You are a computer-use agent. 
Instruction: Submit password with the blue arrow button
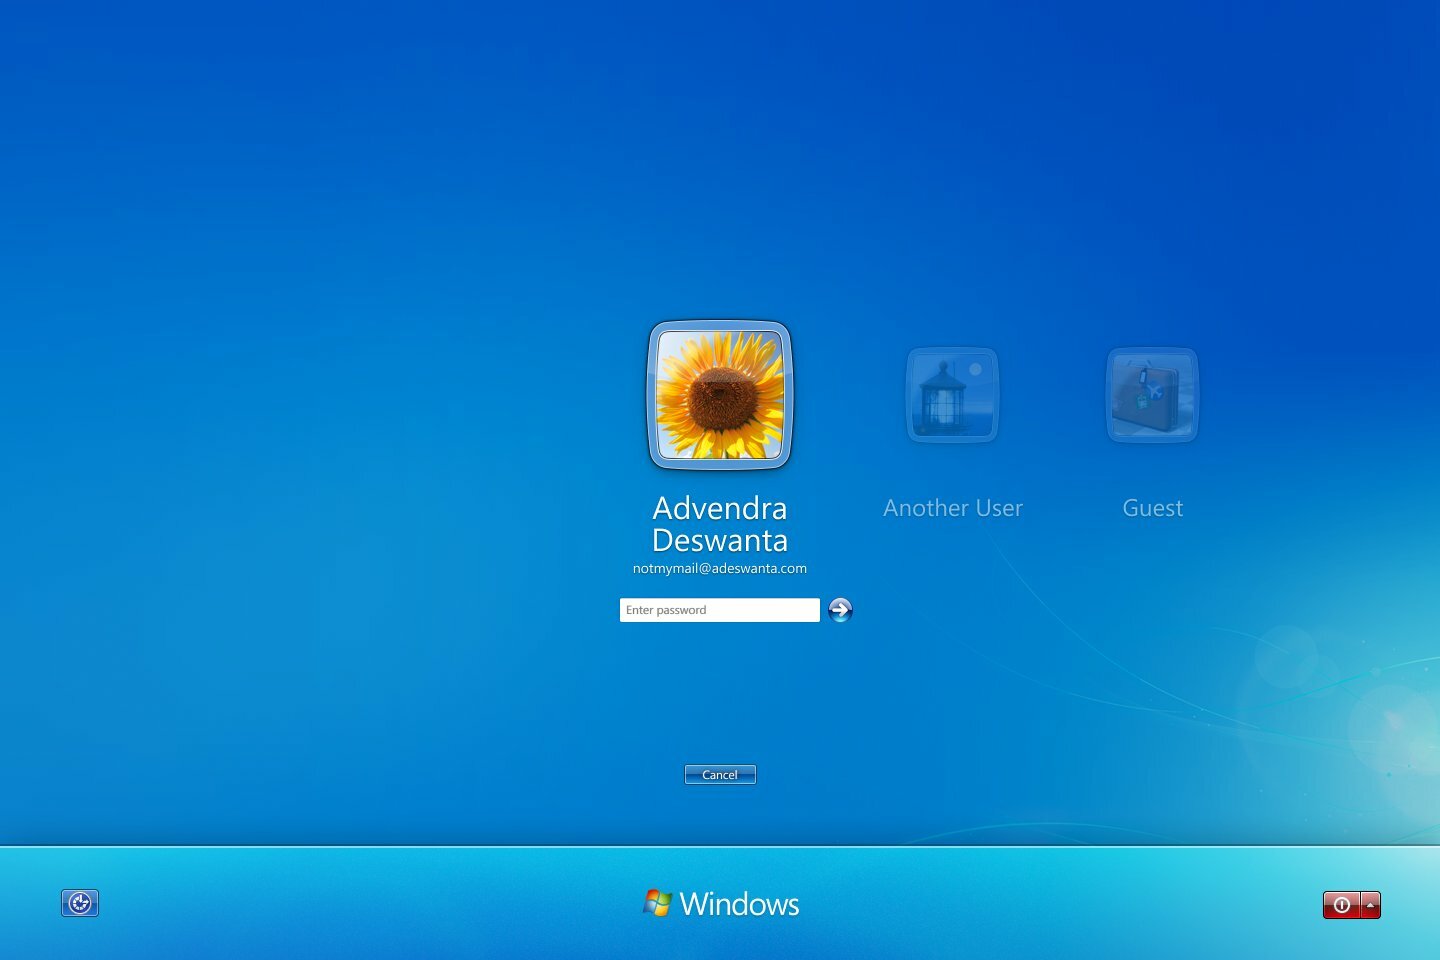pyautogui.click(x=840, y=610)
